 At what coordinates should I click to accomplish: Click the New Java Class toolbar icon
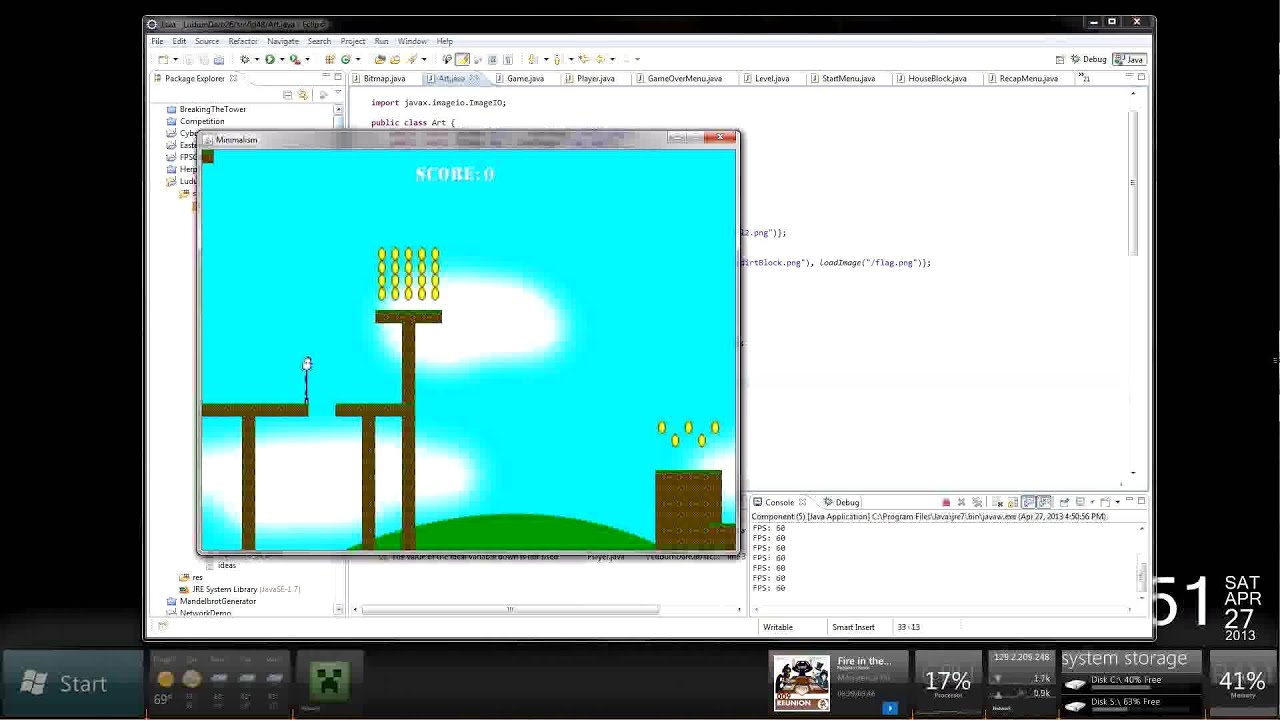click(345, 59)
